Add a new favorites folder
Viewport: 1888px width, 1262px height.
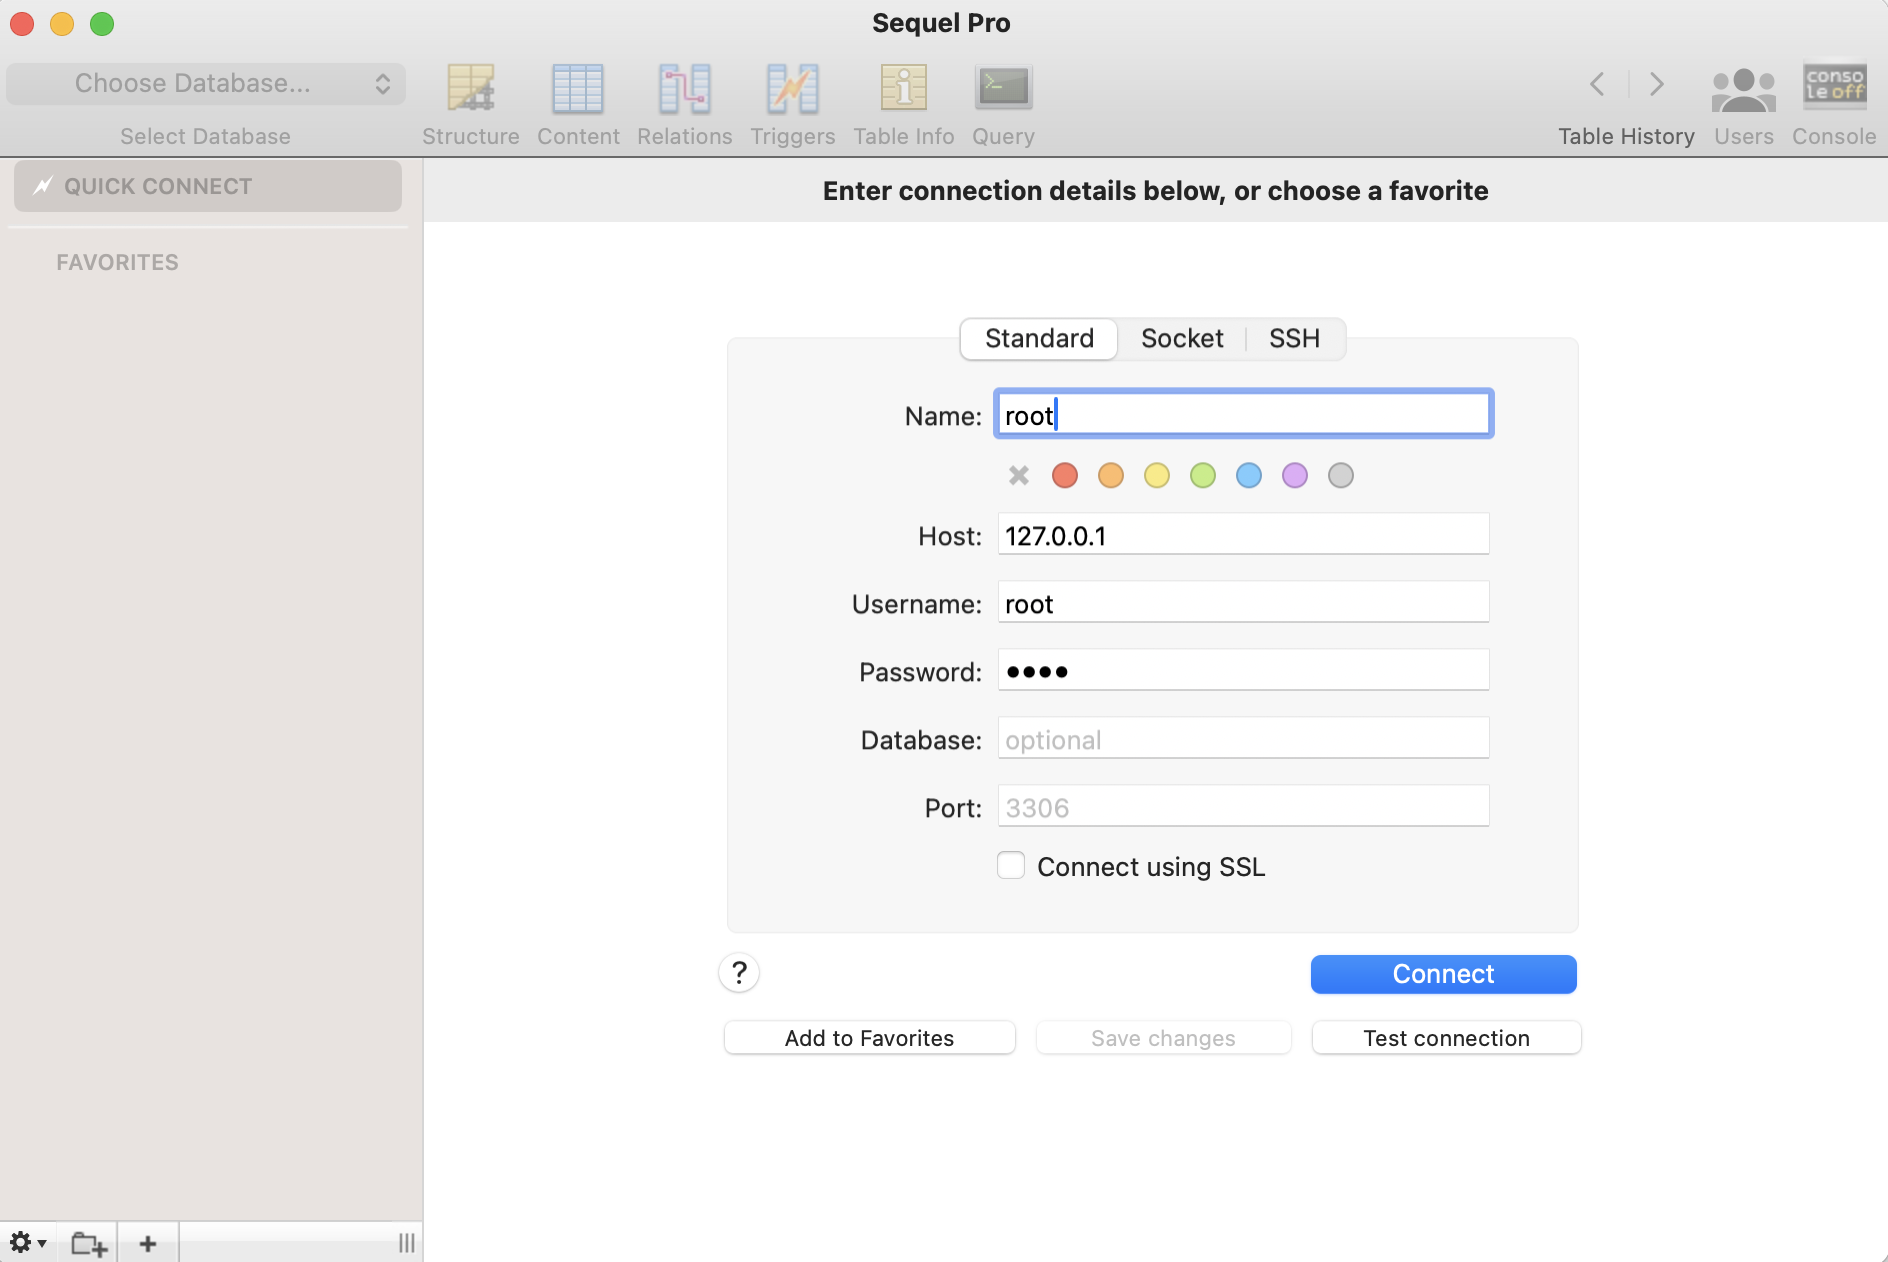tap(88, 1243)
